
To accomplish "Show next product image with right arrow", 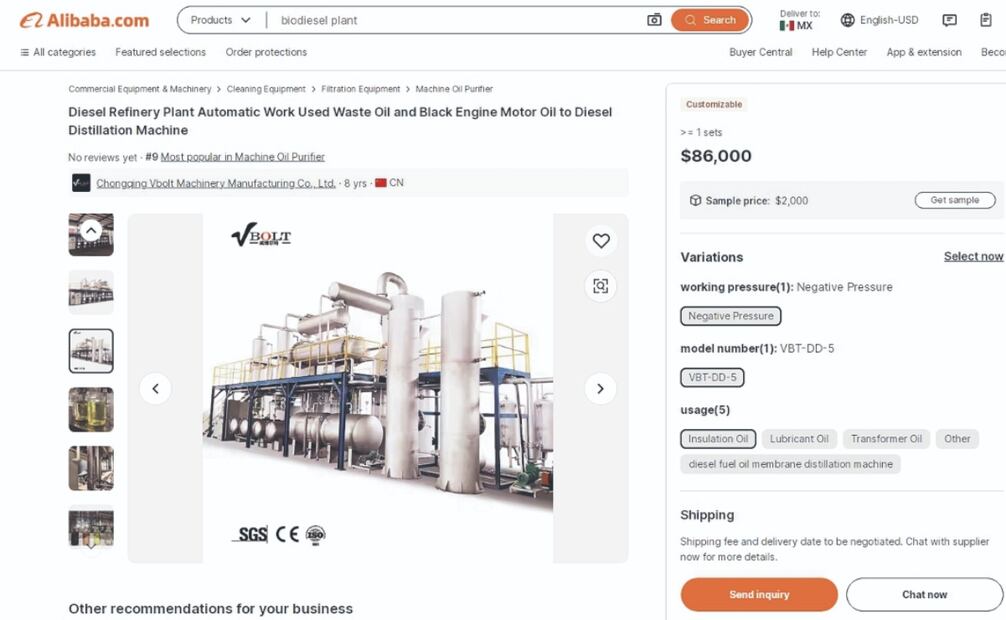I will click(x=600, y=389).
